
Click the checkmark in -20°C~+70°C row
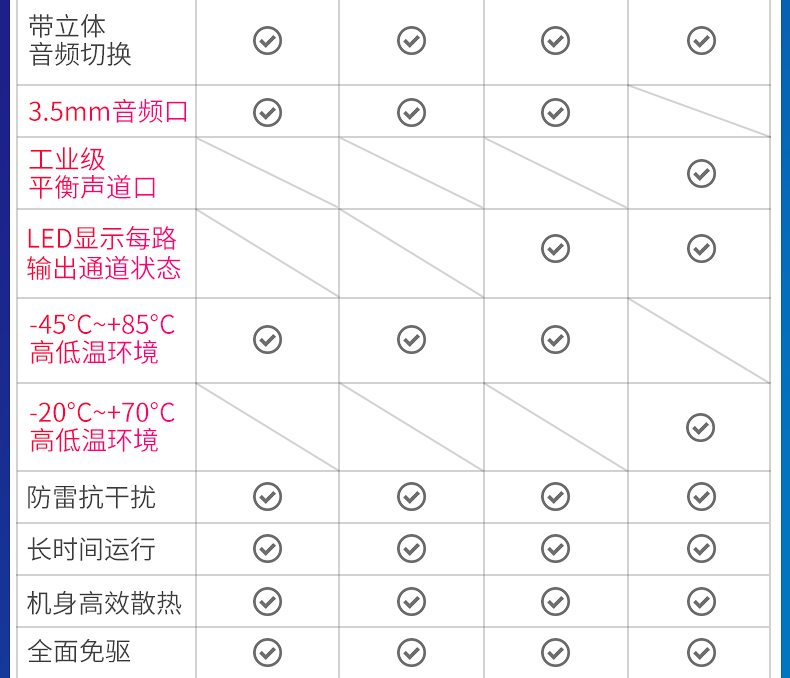tap(701, 428)
